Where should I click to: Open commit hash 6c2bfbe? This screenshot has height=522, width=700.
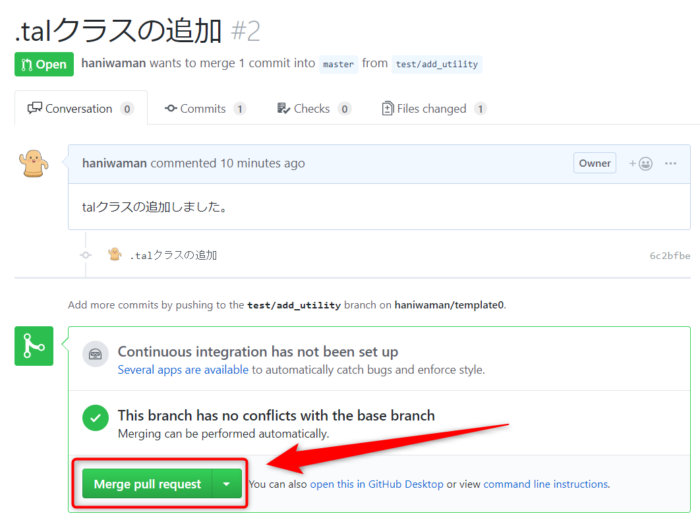(669, 256)
